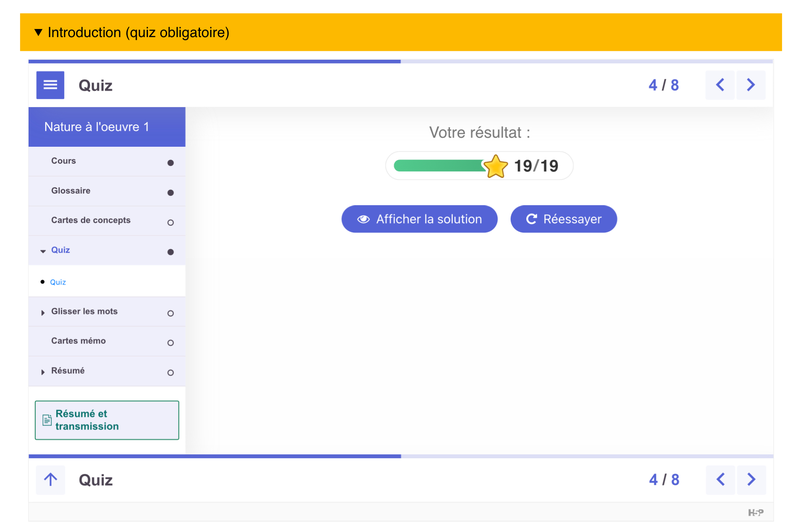Toggle the hamburger menu in top bar
This screenshot has width=800, height=523.
pos(50,85)
